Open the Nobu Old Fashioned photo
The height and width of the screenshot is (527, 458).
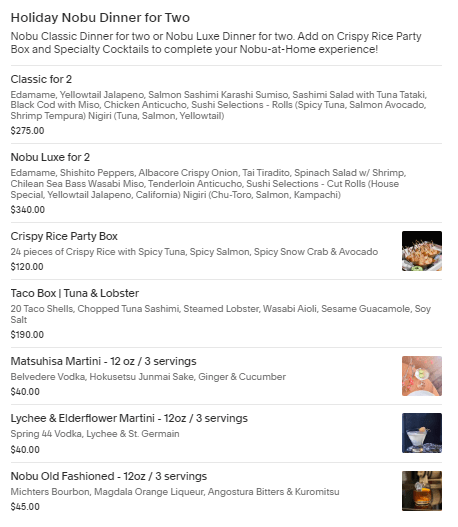coord(422,491)
